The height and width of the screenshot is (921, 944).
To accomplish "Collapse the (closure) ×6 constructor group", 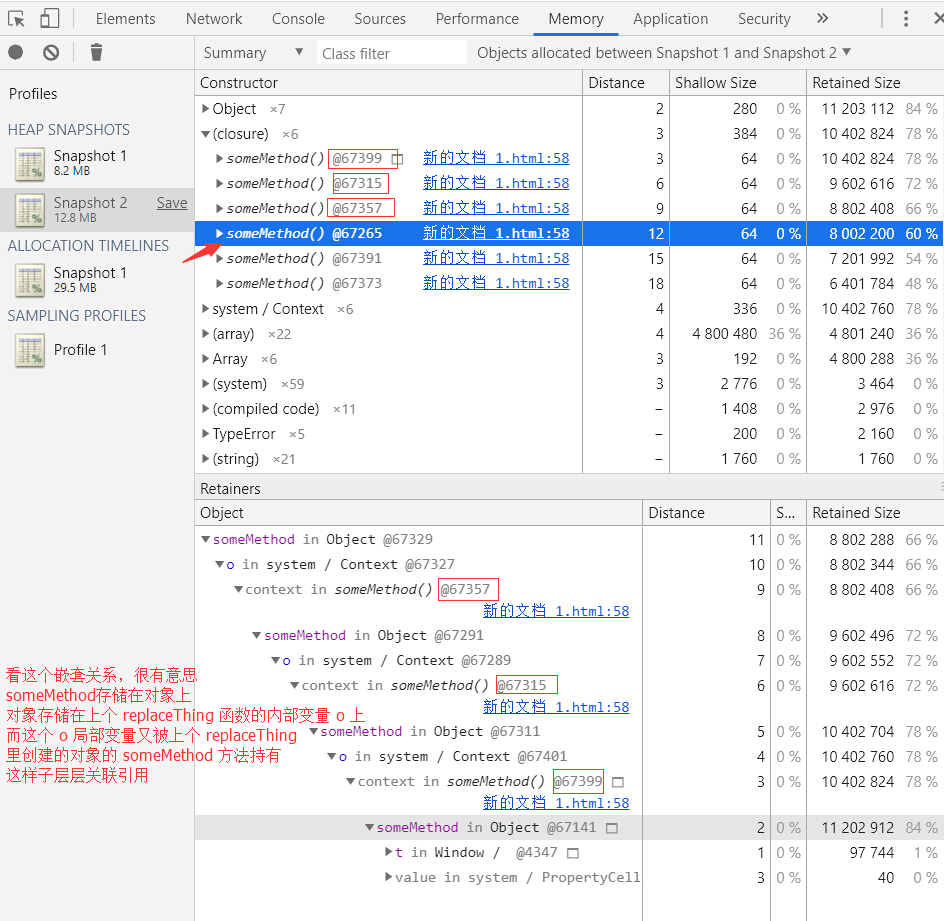I will (x=206, y=134).
